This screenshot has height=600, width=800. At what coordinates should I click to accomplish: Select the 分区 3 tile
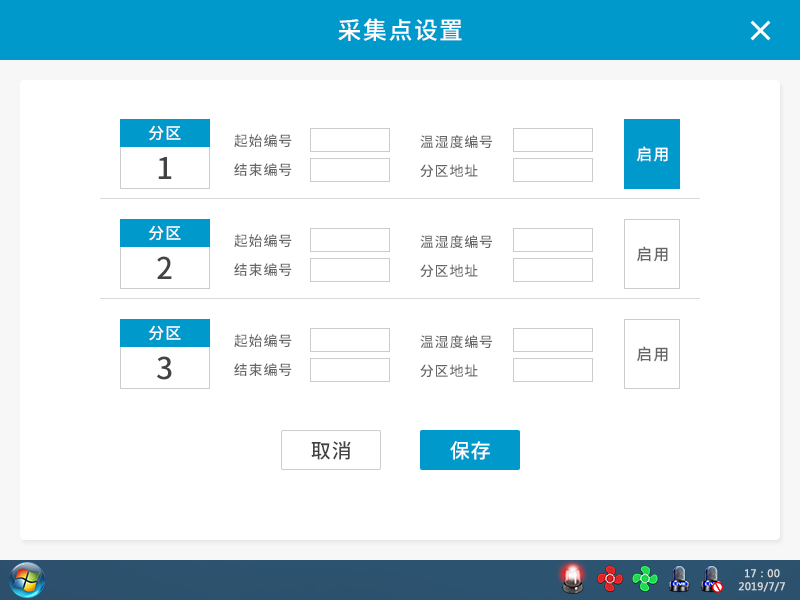[x=165, y=354]
